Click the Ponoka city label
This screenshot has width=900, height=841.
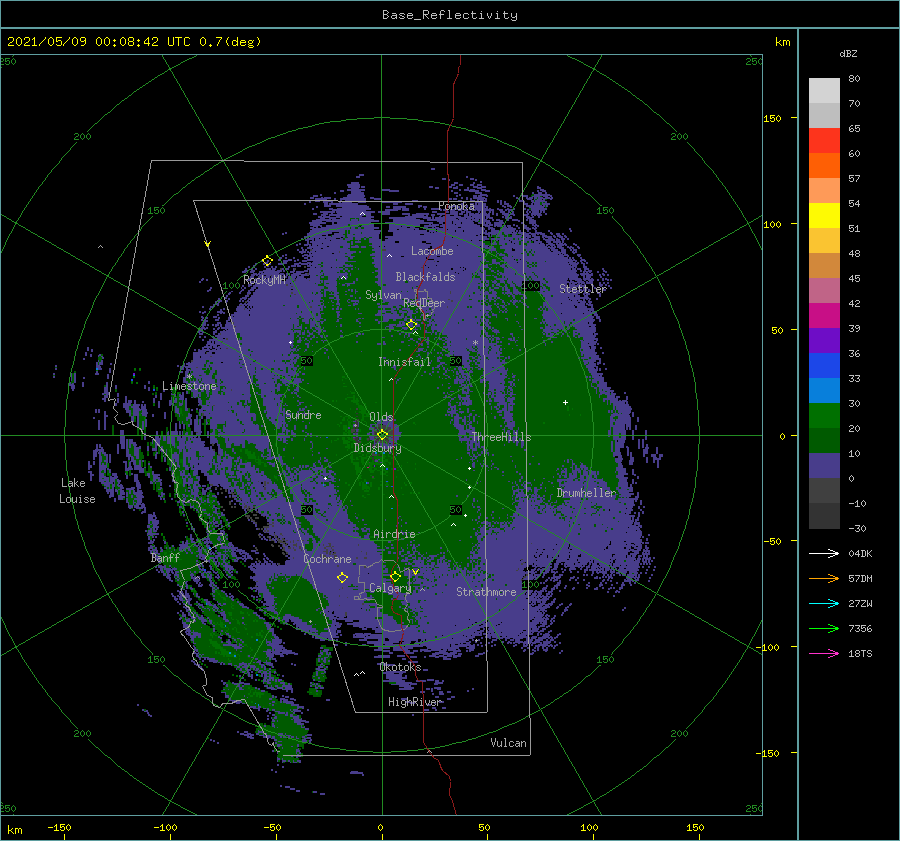tap(456, 206)
